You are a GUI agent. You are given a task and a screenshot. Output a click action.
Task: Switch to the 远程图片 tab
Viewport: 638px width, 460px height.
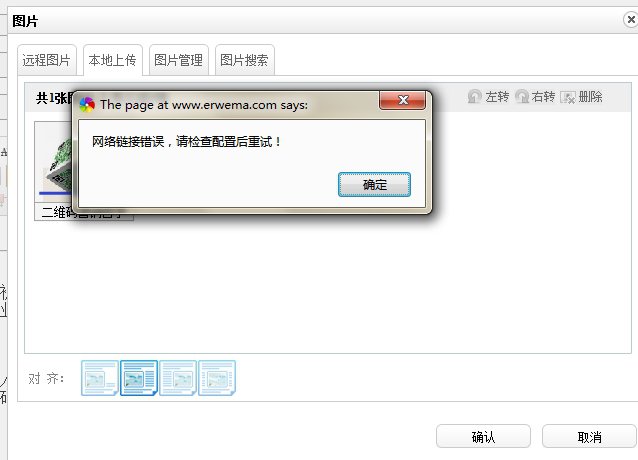click(46, 60)
